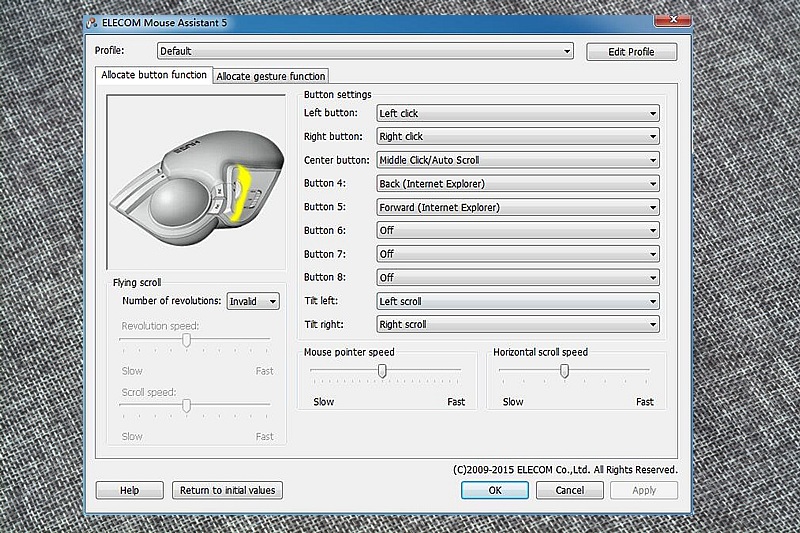800x533 pixels.
Task: Expand the Left button function dropdown
Action: point(517,114)
